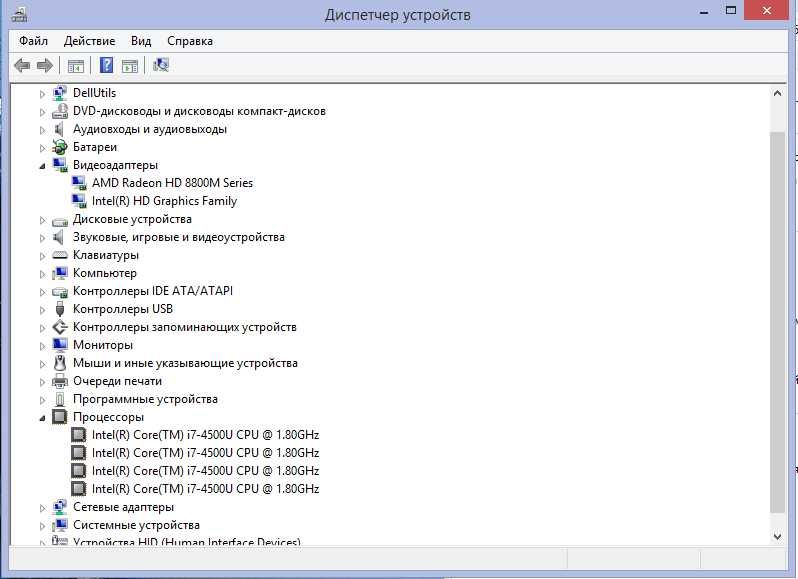Close the Диспетчер устройств window
This screenshot has height=579, width=798.
pyautogui.click(x=767, y=11)
